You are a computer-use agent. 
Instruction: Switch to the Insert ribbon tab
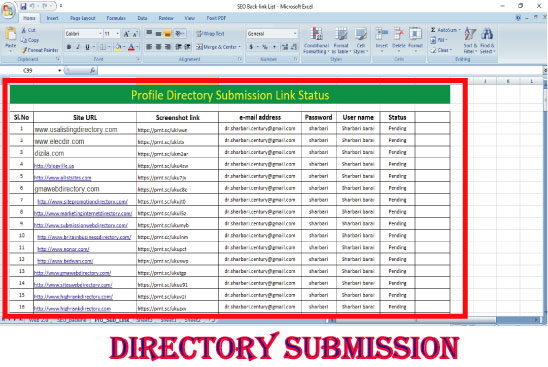point(52,18)
